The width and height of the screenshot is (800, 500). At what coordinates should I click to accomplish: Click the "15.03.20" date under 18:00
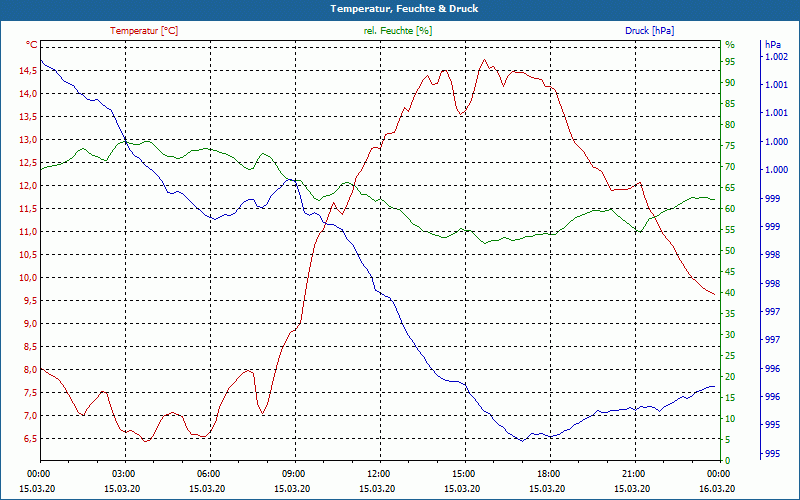pos(547,488)
